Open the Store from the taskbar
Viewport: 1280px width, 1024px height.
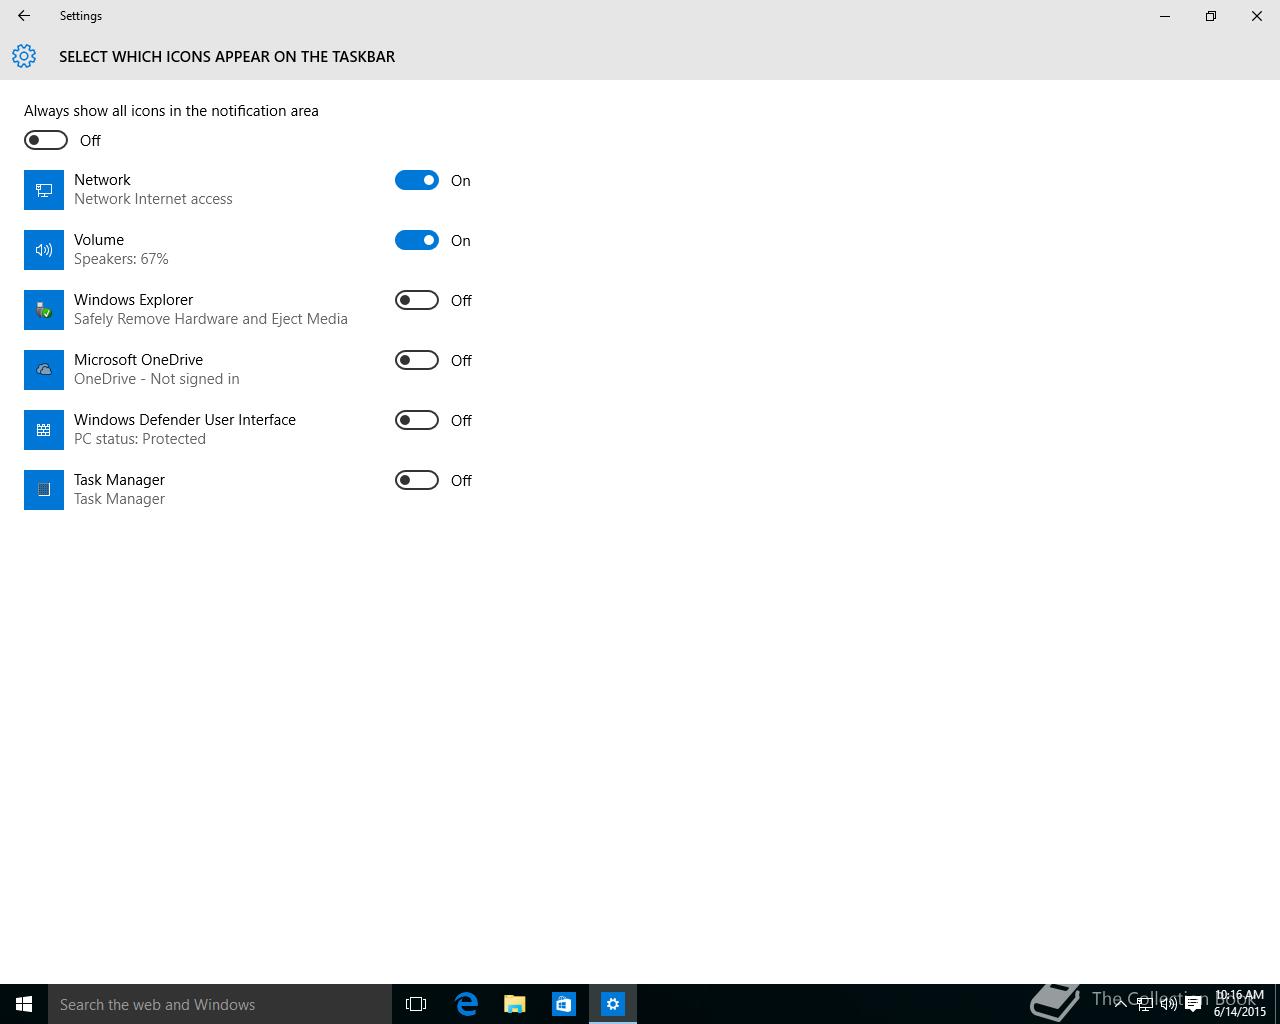564,1004
